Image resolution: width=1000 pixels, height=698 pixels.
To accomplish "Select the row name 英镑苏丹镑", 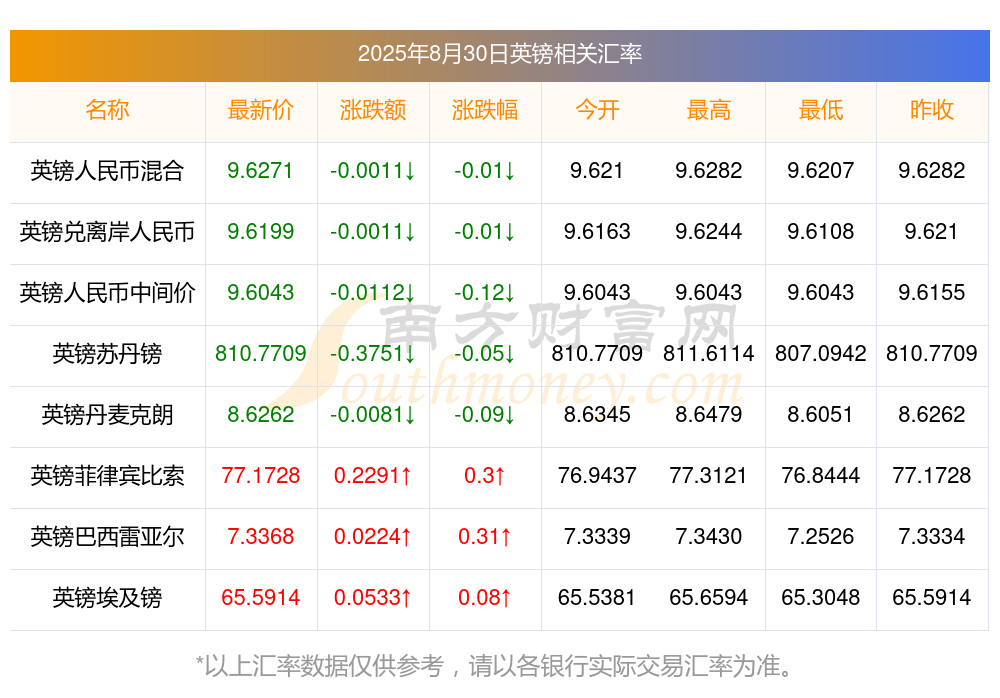I will pos(107,353).
